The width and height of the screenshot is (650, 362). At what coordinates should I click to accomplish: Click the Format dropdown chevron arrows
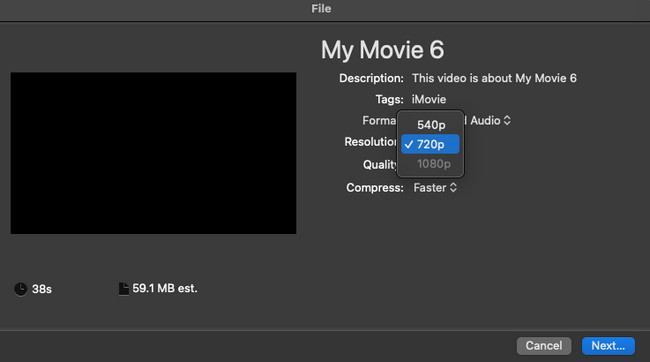(x=507, y=121)
